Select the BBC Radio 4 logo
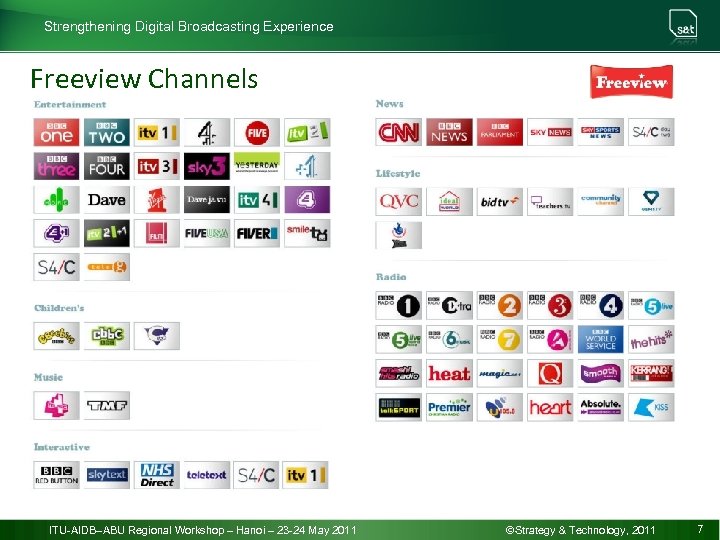Viewport: 720px width, 540px height. pos(601,305)
